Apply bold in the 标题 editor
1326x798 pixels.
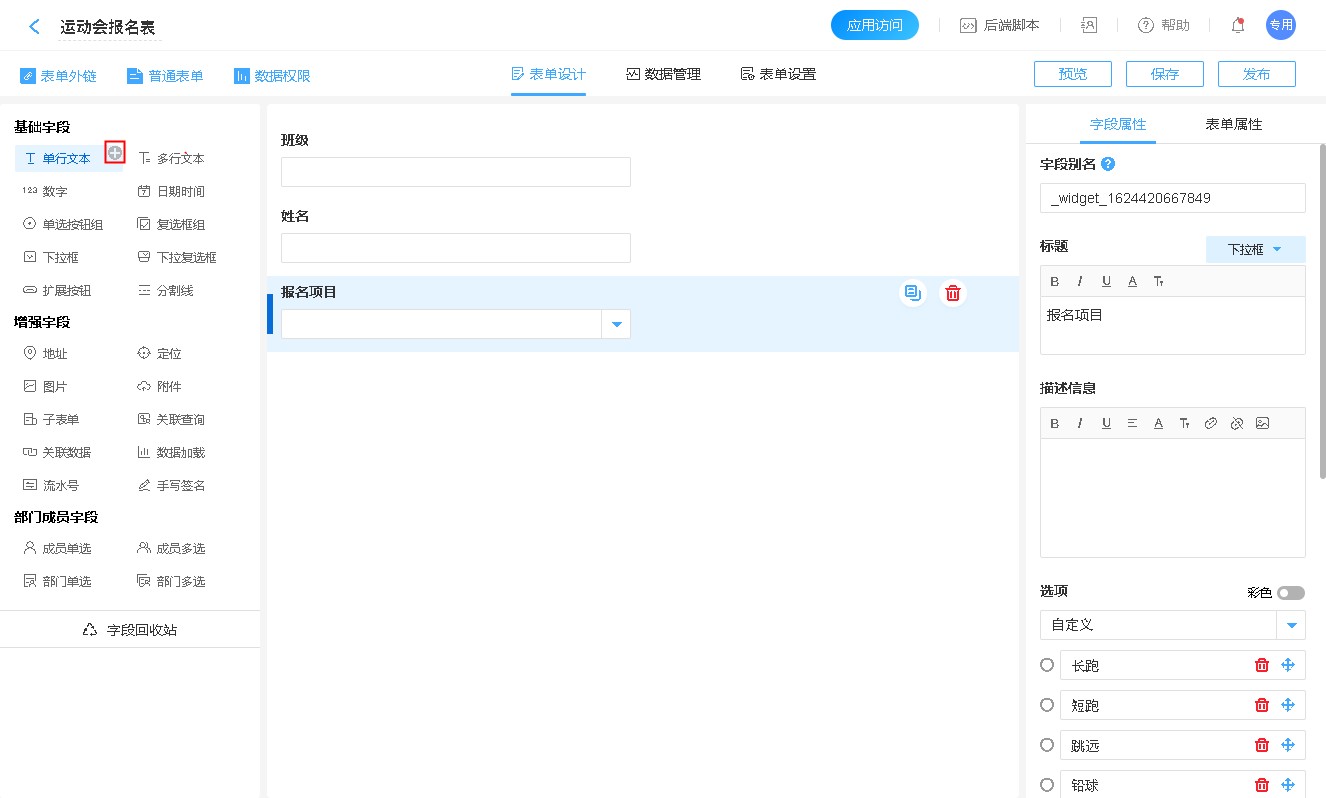tap(1054, 281)
